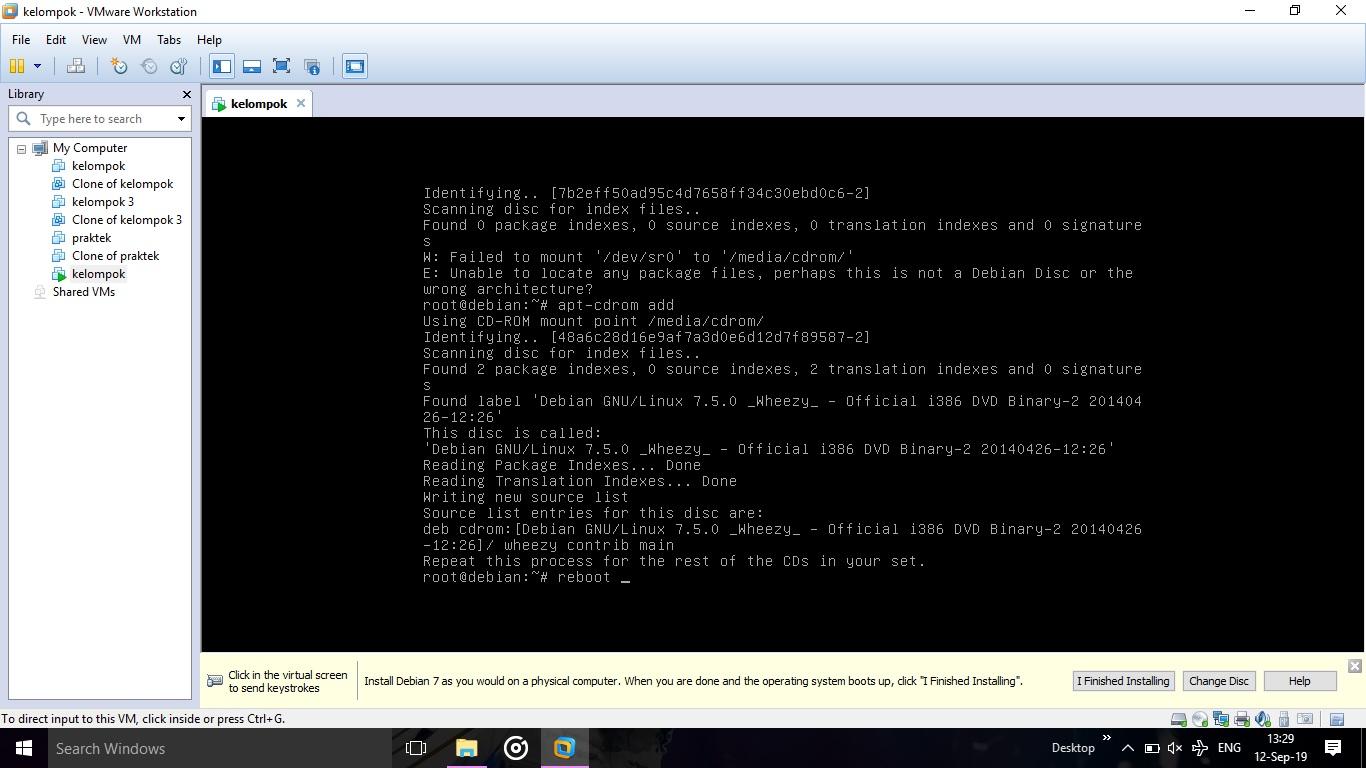This screenshot has height=768, width=1366.
Task: Click the battery tray icon
Action: tap(1151, 748)
